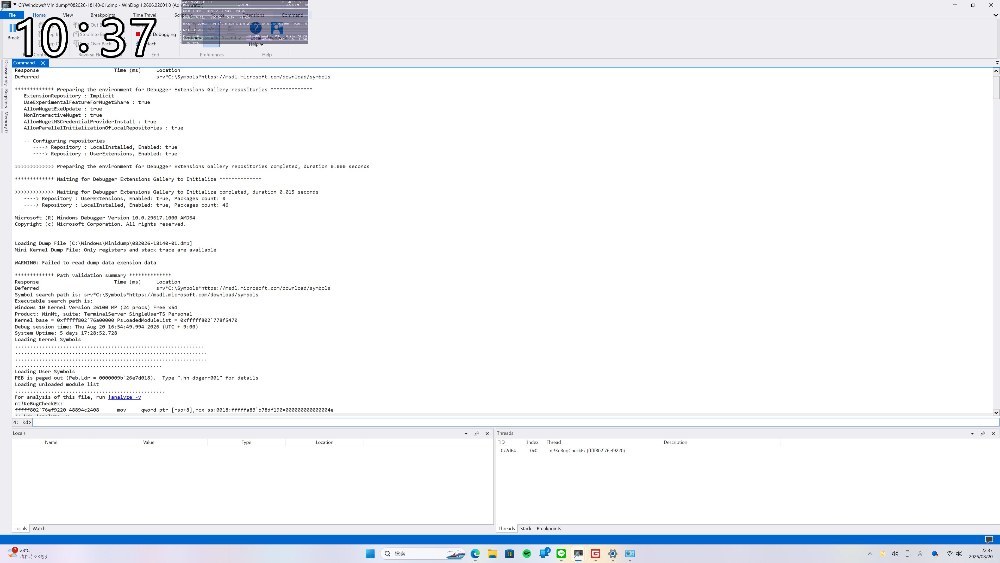
Task: Click the taskbar search box
Action: click(423, 553)
